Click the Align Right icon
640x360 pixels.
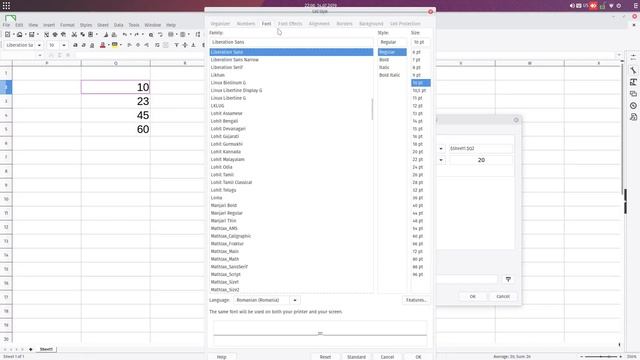147,45
